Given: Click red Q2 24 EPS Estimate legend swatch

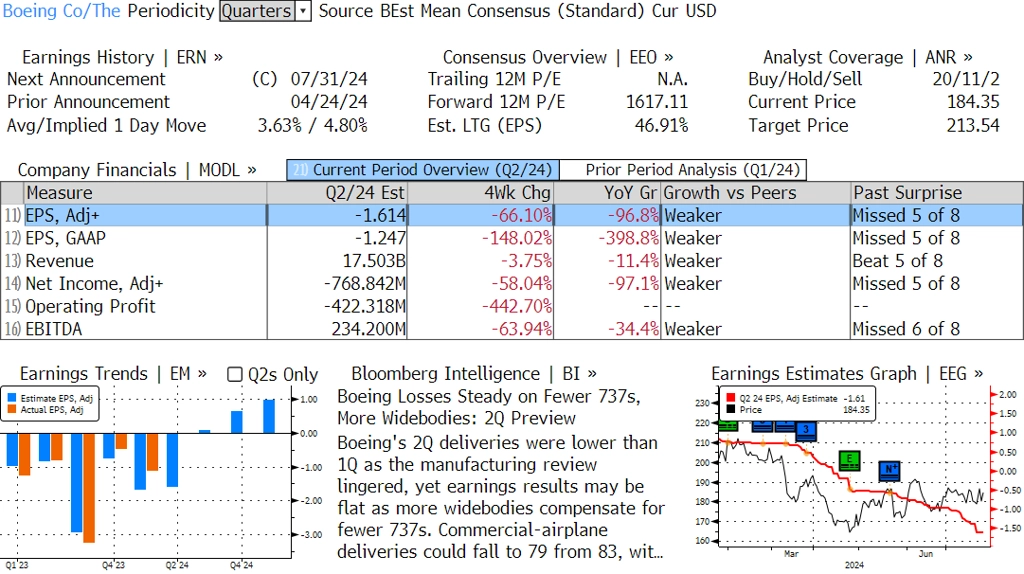Looking at the screenshot, I should click(730, 398).
